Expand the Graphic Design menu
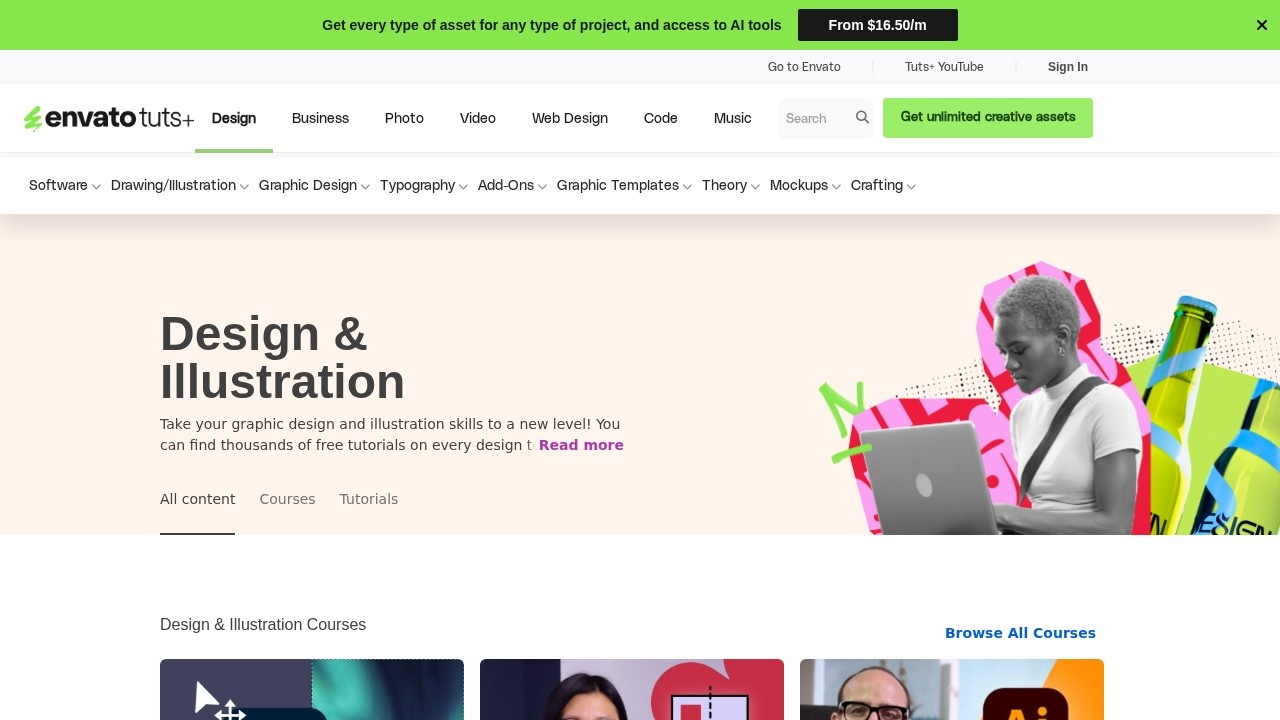Viewport: 1280px width, 720px height. point(314,185)
